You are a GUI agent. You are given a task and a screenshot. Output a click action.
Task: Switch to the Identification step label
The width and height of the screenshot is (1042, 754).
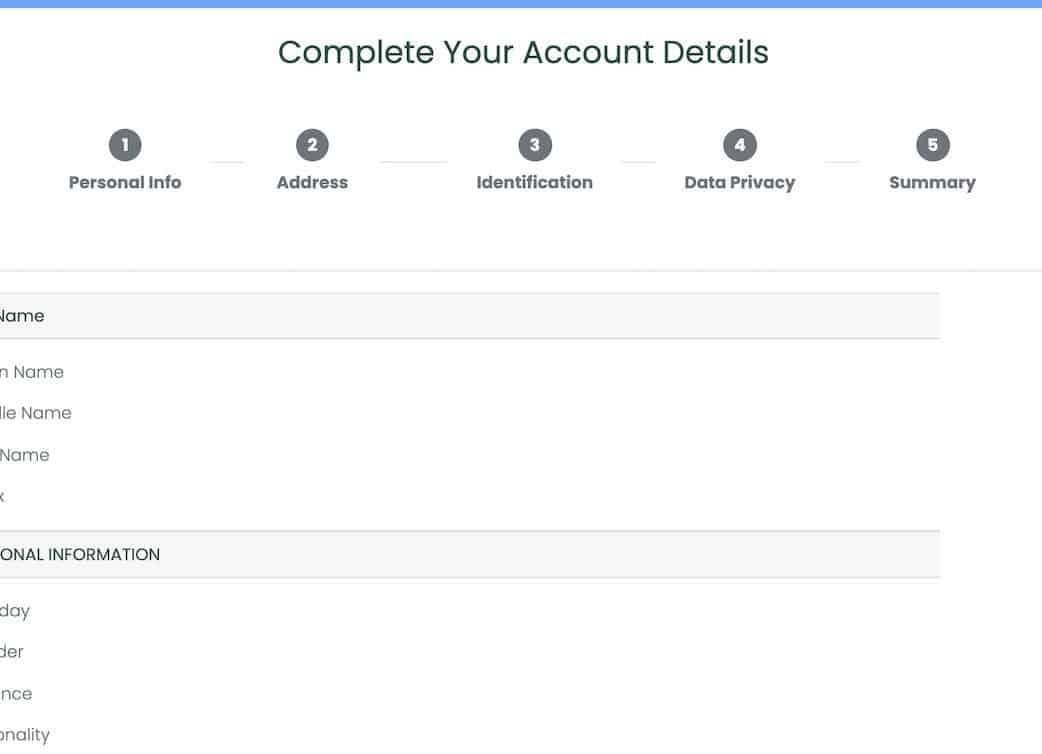[x=534, y=183]
